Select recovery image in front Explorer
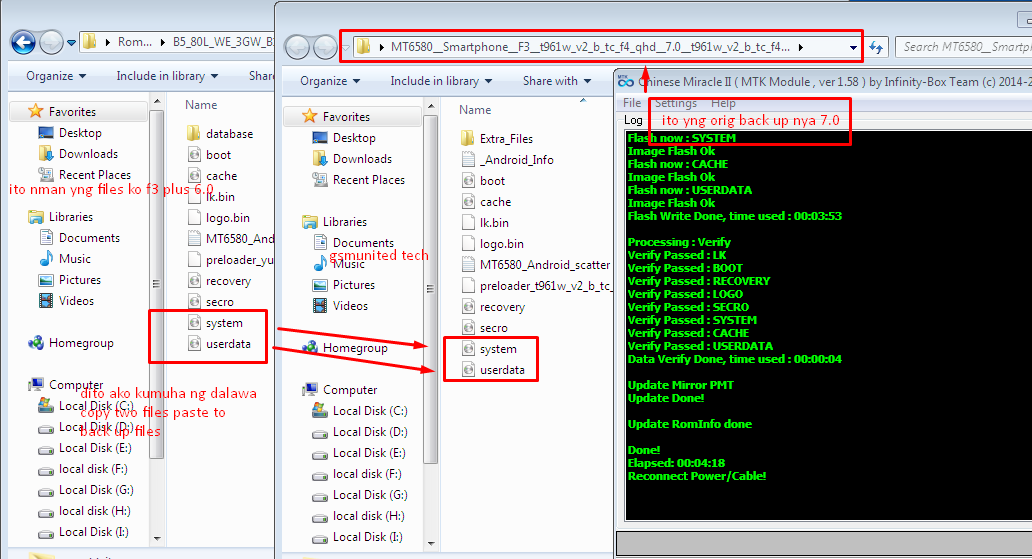 [x=494, y=307]
